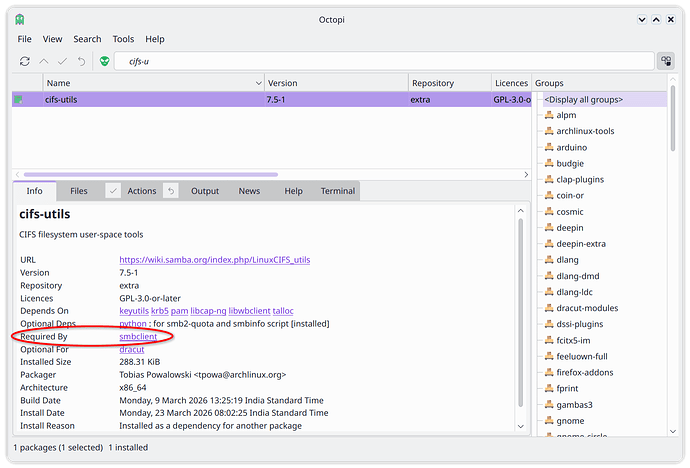690x468 pixels.
Task: Select the dlang-dmd group
Action: [x=577, y=276]
